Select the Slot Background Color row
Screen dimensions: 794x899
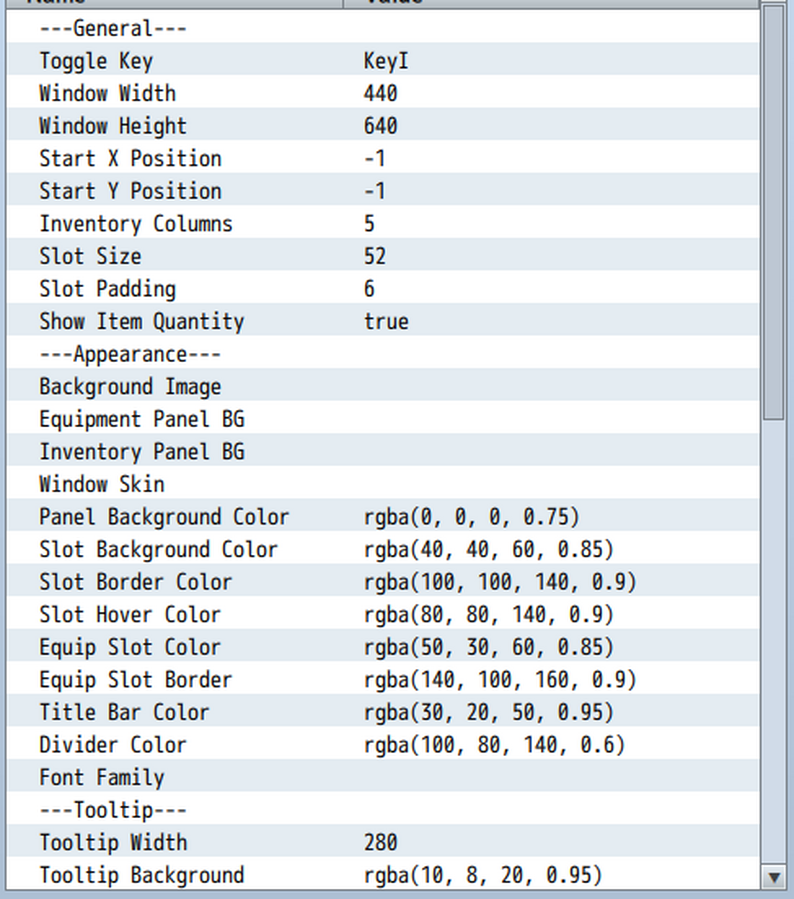click(x=383, y=549)
